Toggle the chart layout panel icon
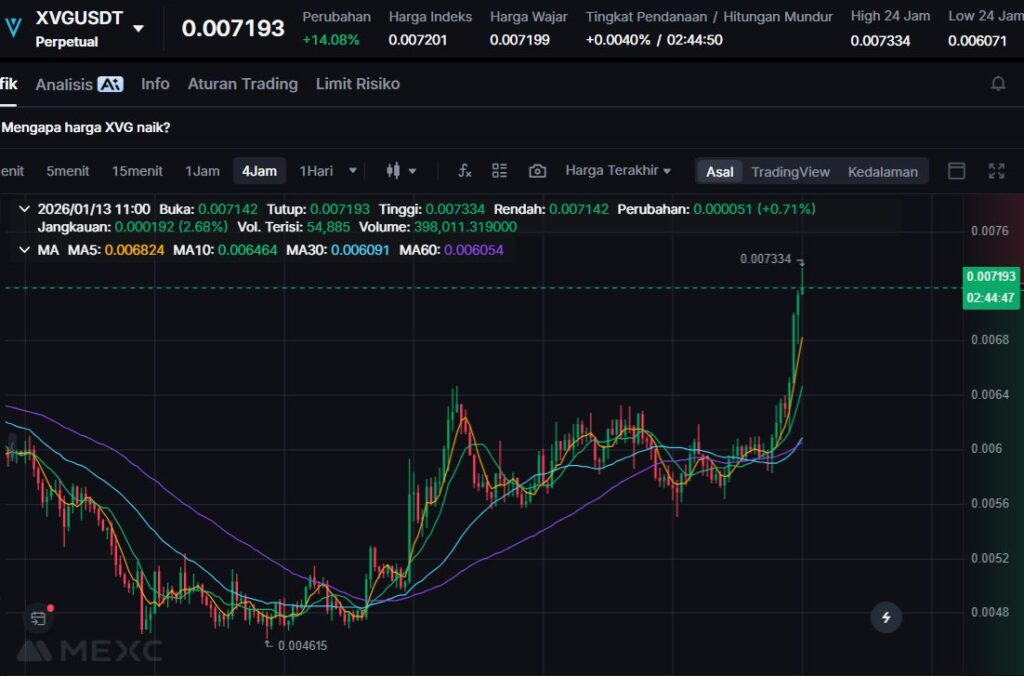This screenshot has height=676, width=1024. point(956,171)
